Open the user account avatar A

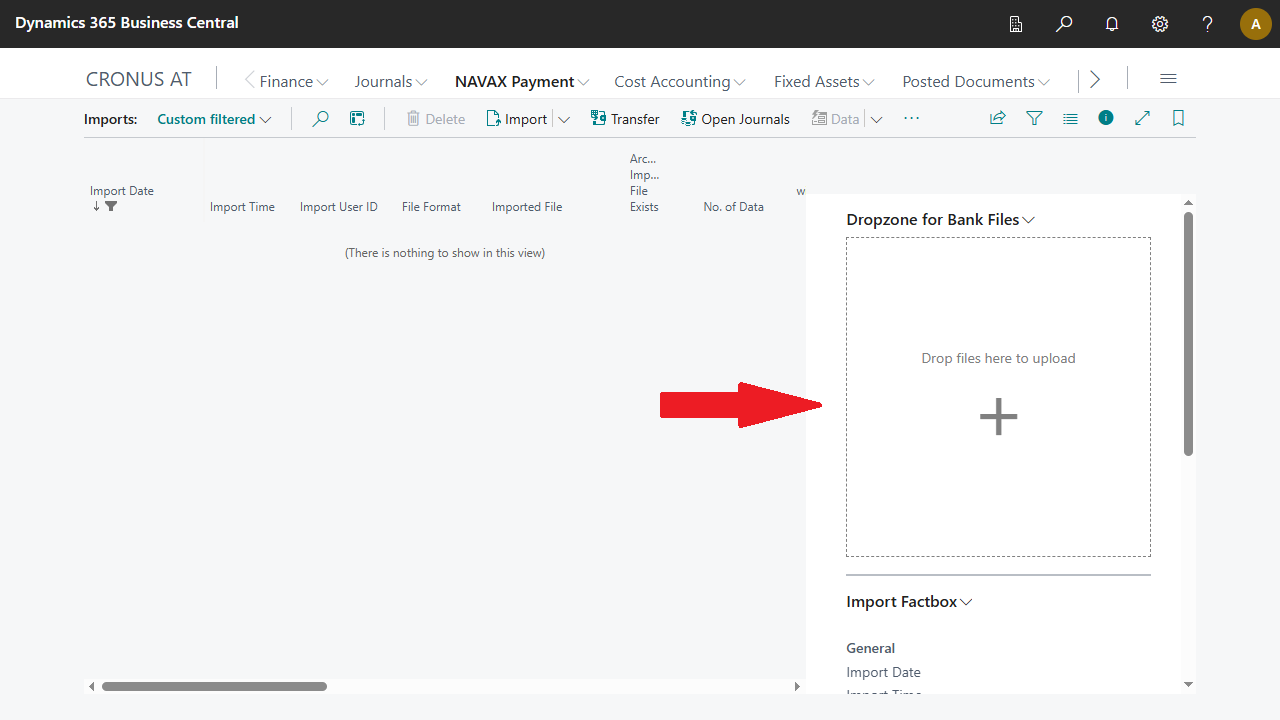tap(1256, 24)
